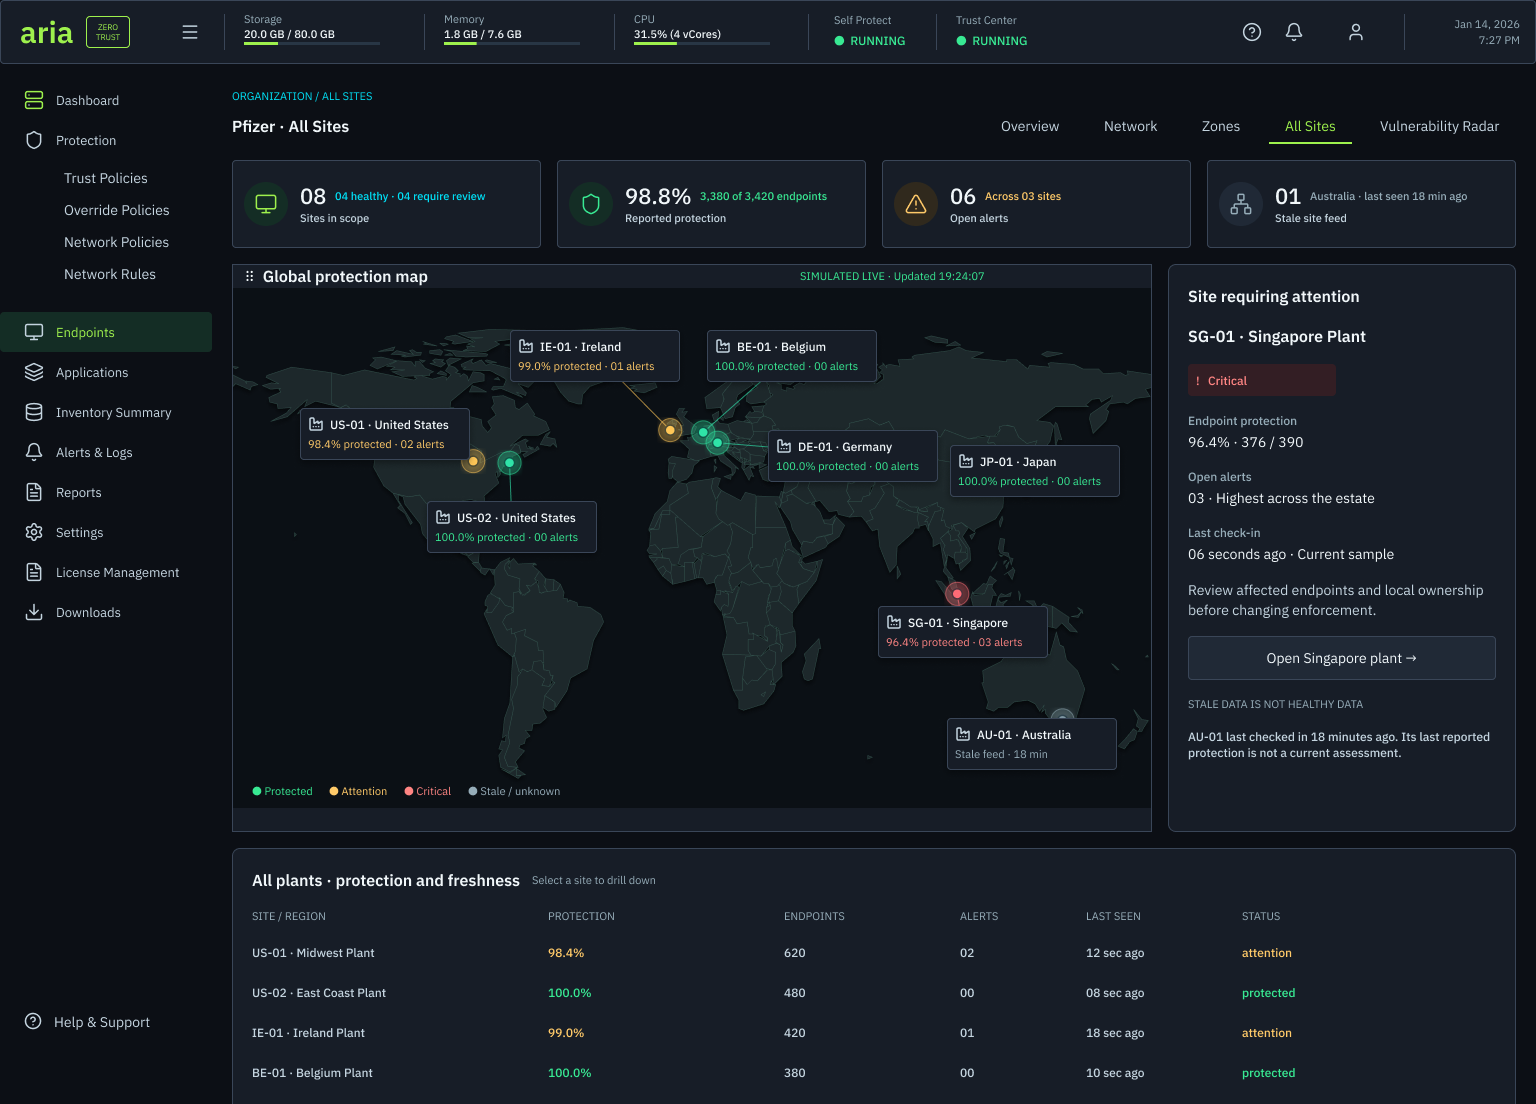The width and height of the screenshot is (1536, 1104).
Task: Open the user profile icon
Action: [x=1356, y=32]
